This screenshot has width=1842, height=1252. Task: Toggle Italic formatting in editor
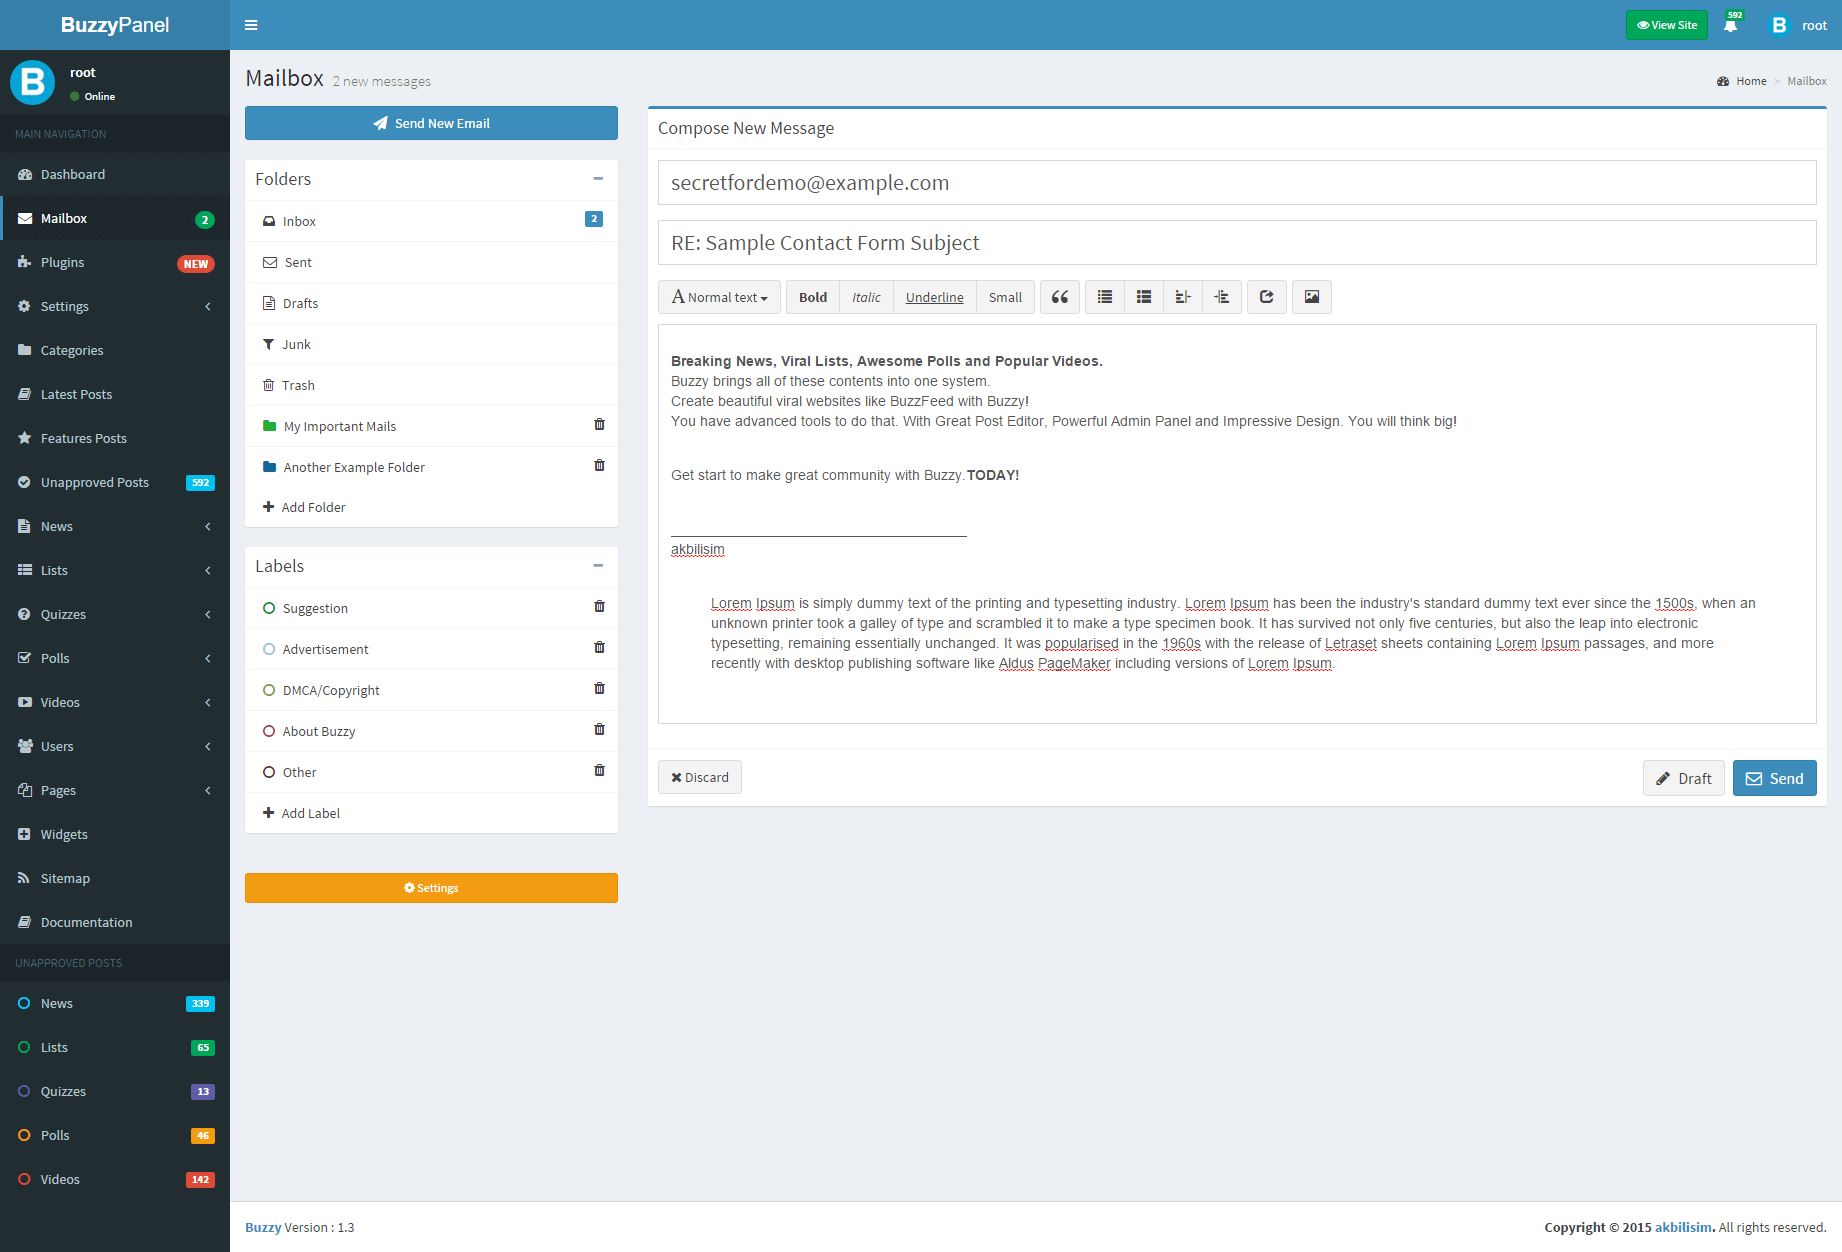pyautogui.click(x=866, y=297)
